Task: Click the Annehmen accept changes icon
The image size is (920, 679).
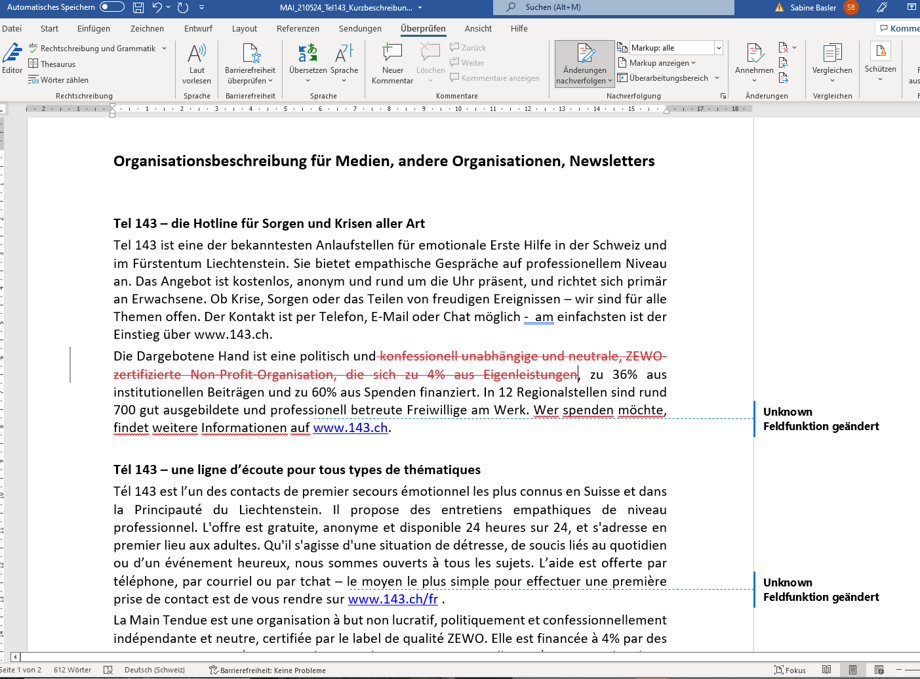Action: [x=753, y=54]
